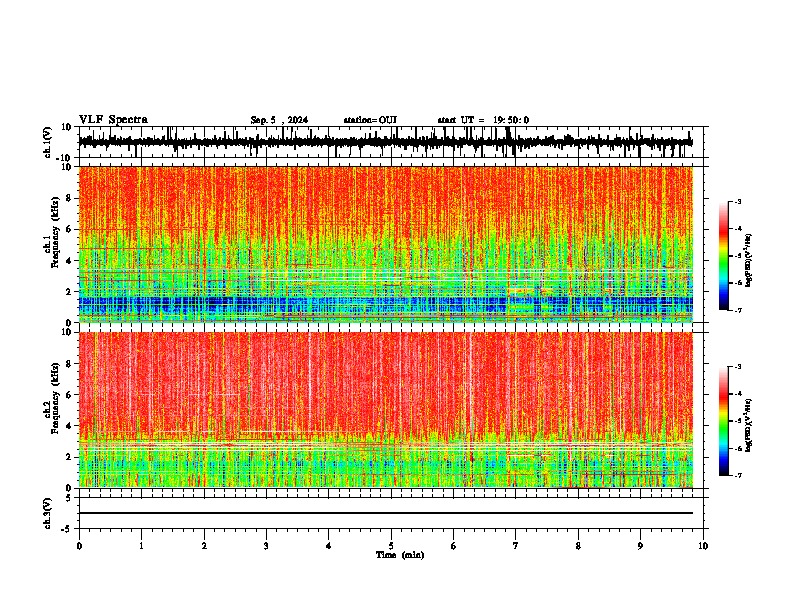
Task: Click the 'station=OUJ' label
Action: [x=370, y=120]
